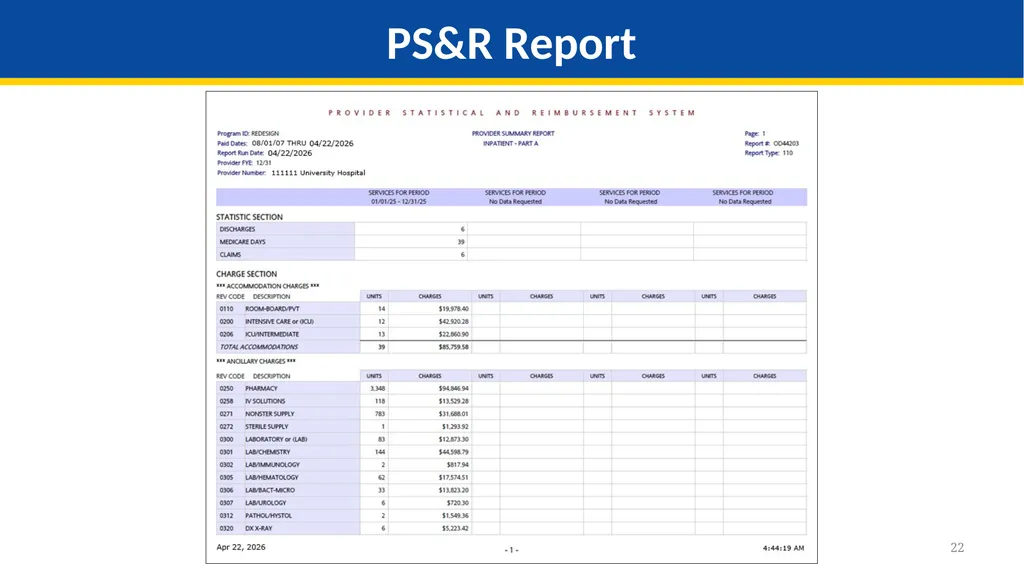Select Report # OD44203

pos(771,143)
